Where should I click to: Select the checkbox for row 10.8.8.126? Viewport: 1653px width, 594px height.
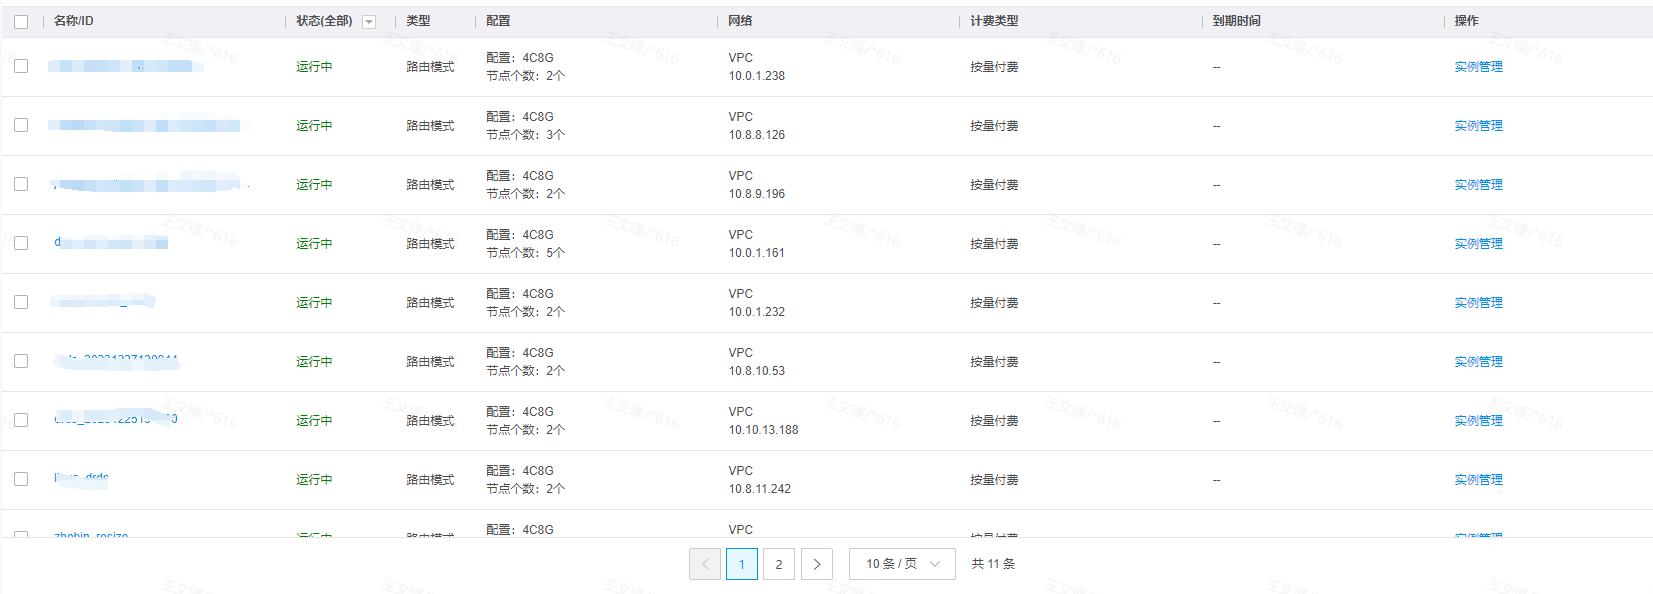pyautogui.click(x=21, y=125)
